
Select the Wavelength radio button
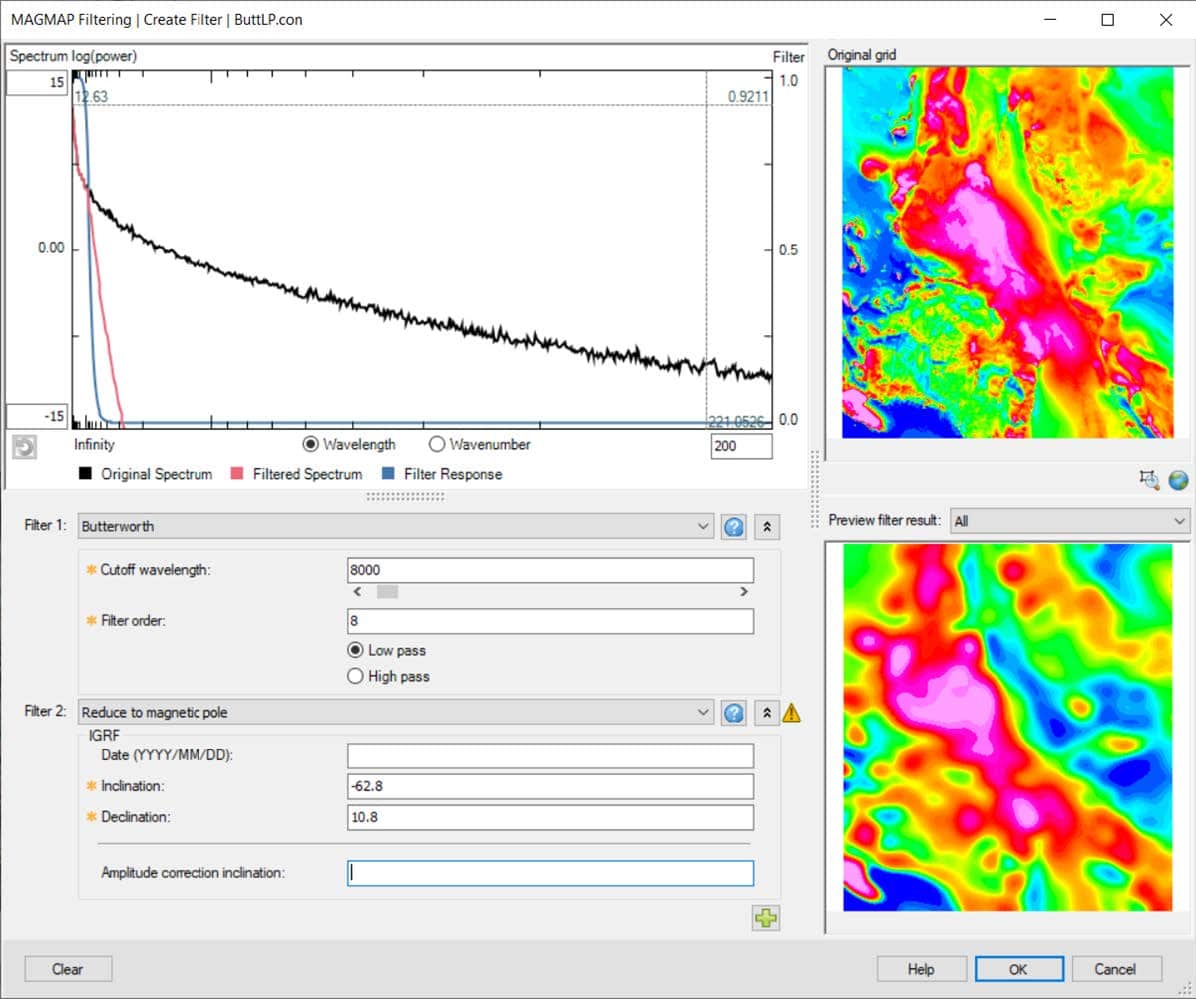[x=310, y=444]
